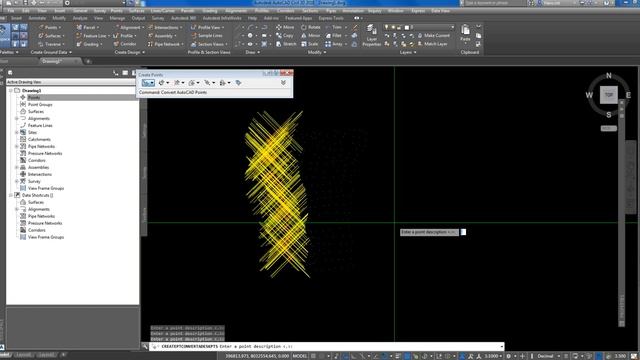
Task: Click the Assembly ribbon tool
Action: (x=162, y=36)
